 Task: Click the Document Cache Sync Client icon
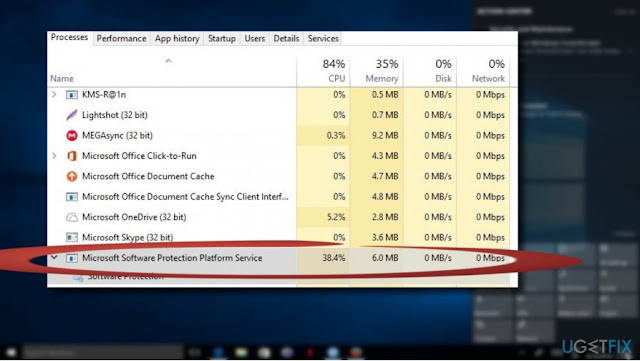[x=72, y=197]
